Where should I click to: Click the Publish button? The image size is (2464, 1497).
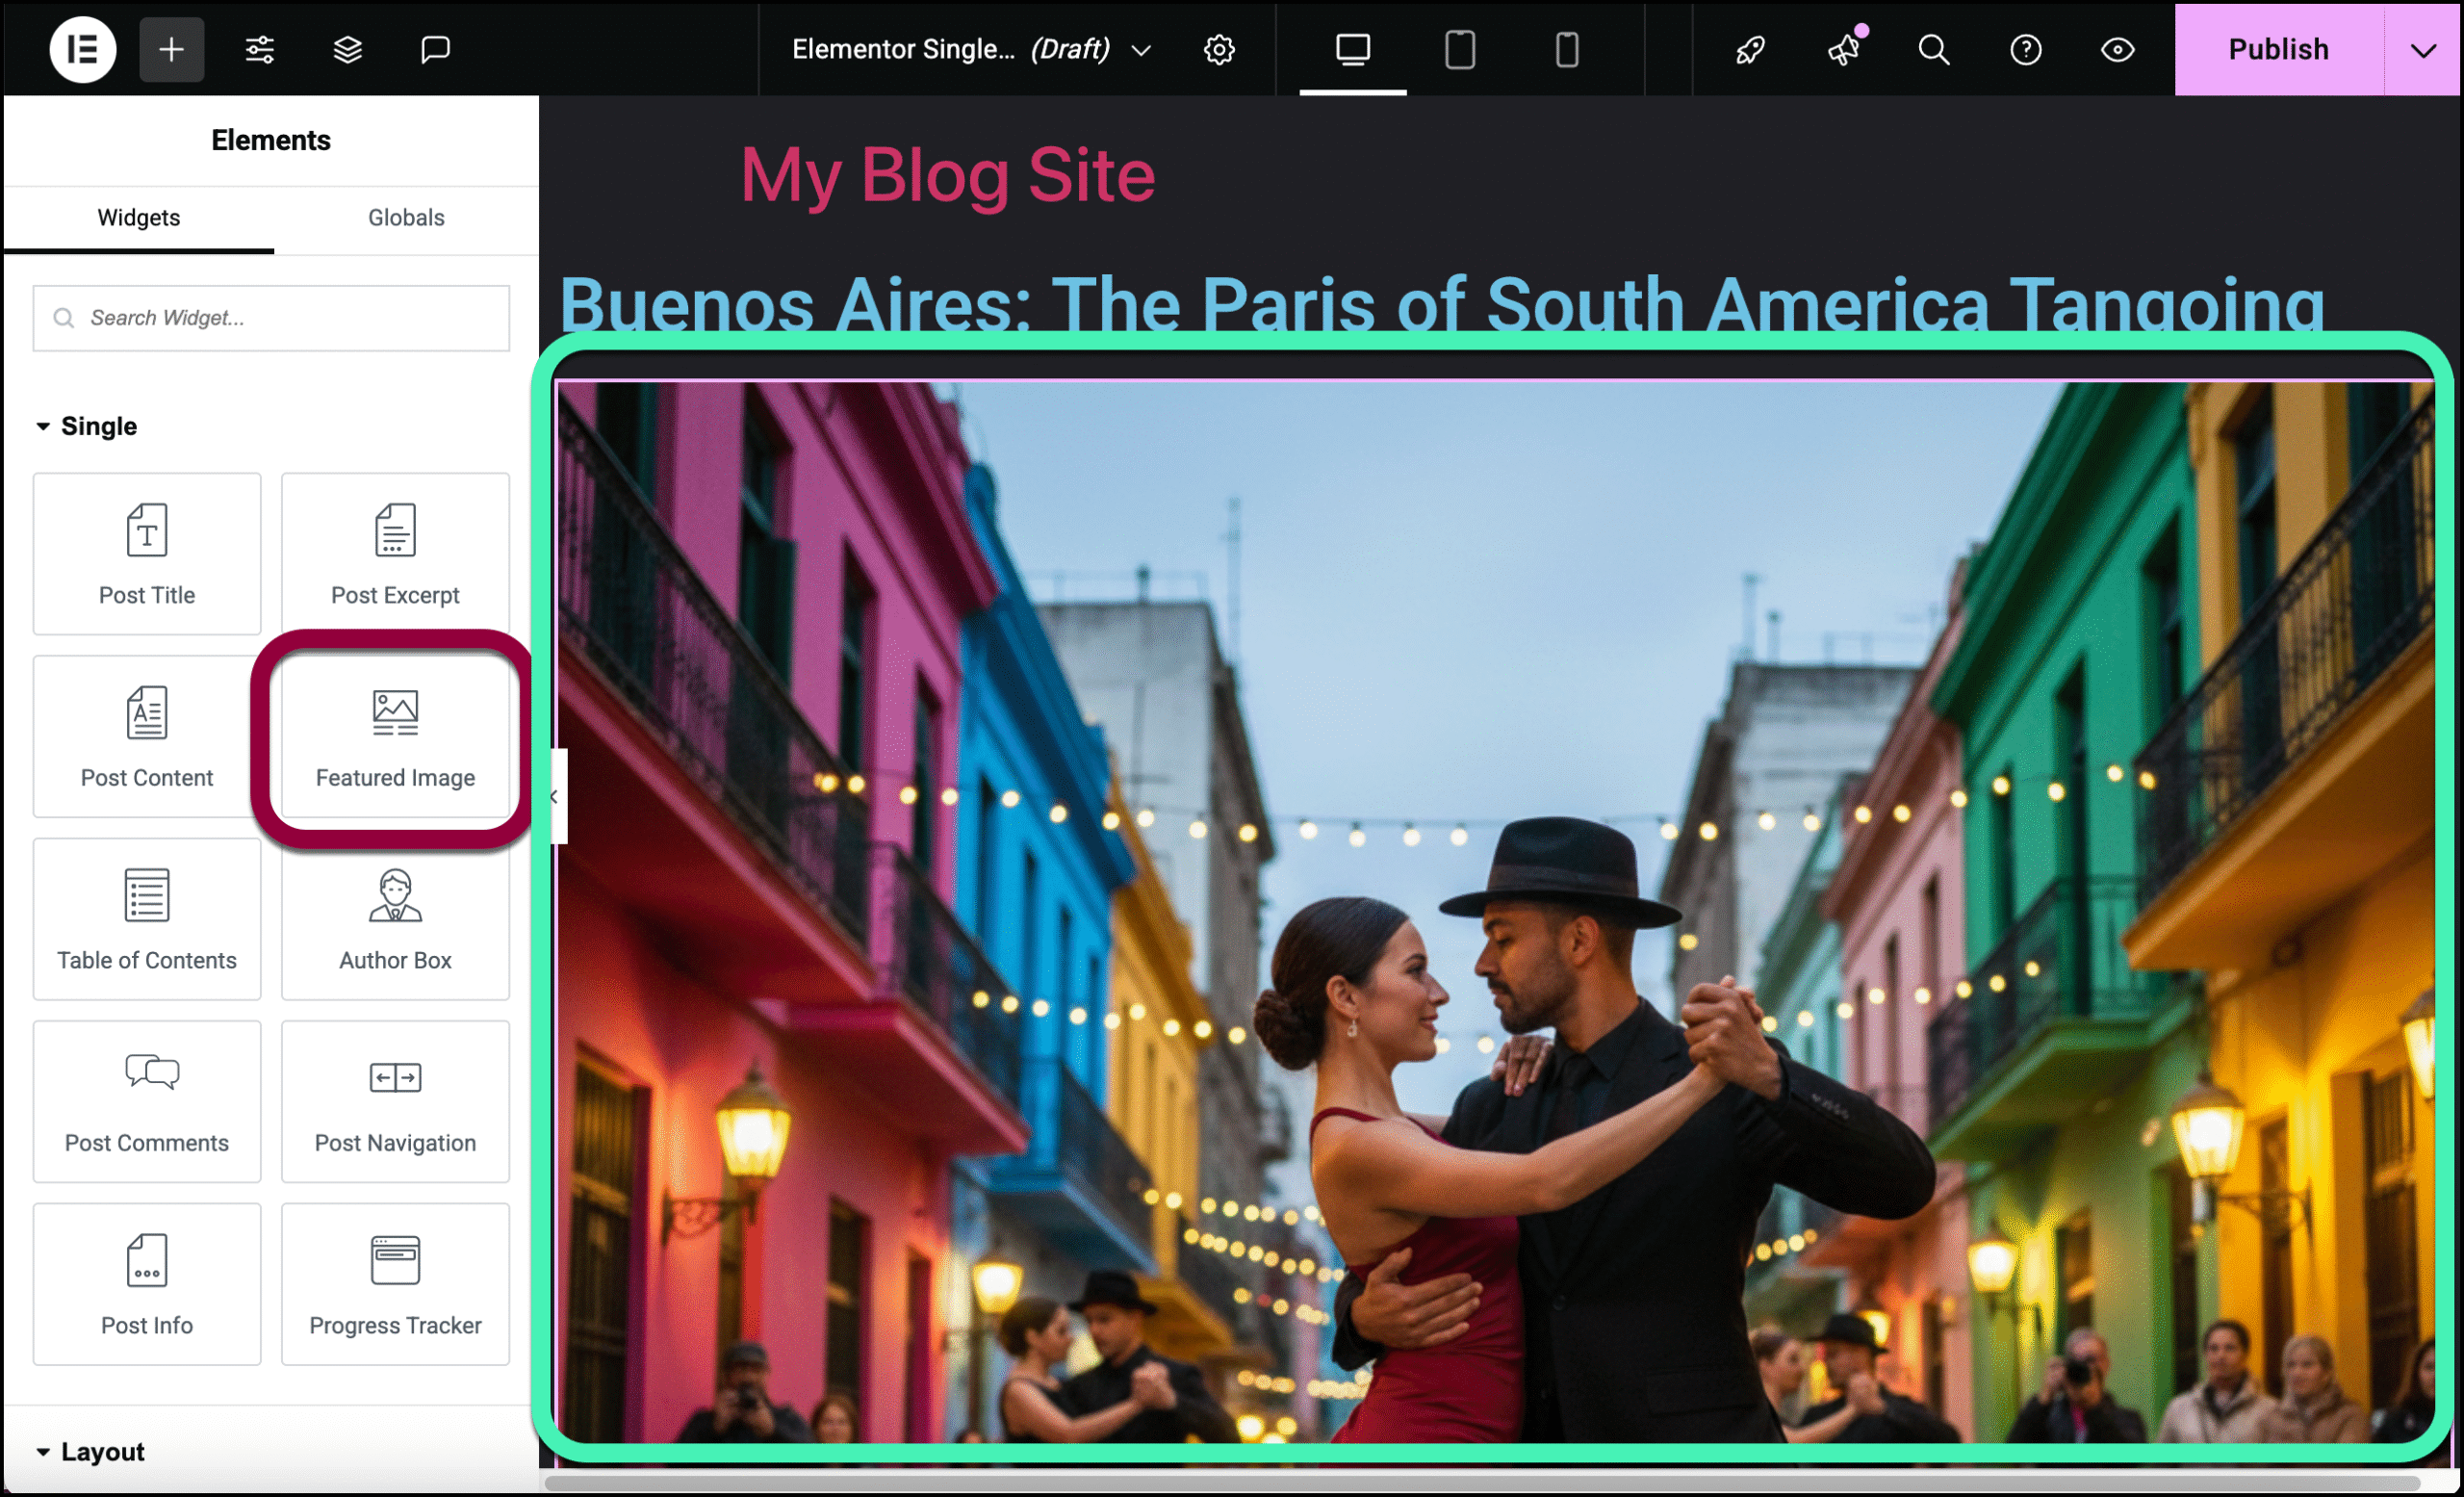coord(2277,49)
